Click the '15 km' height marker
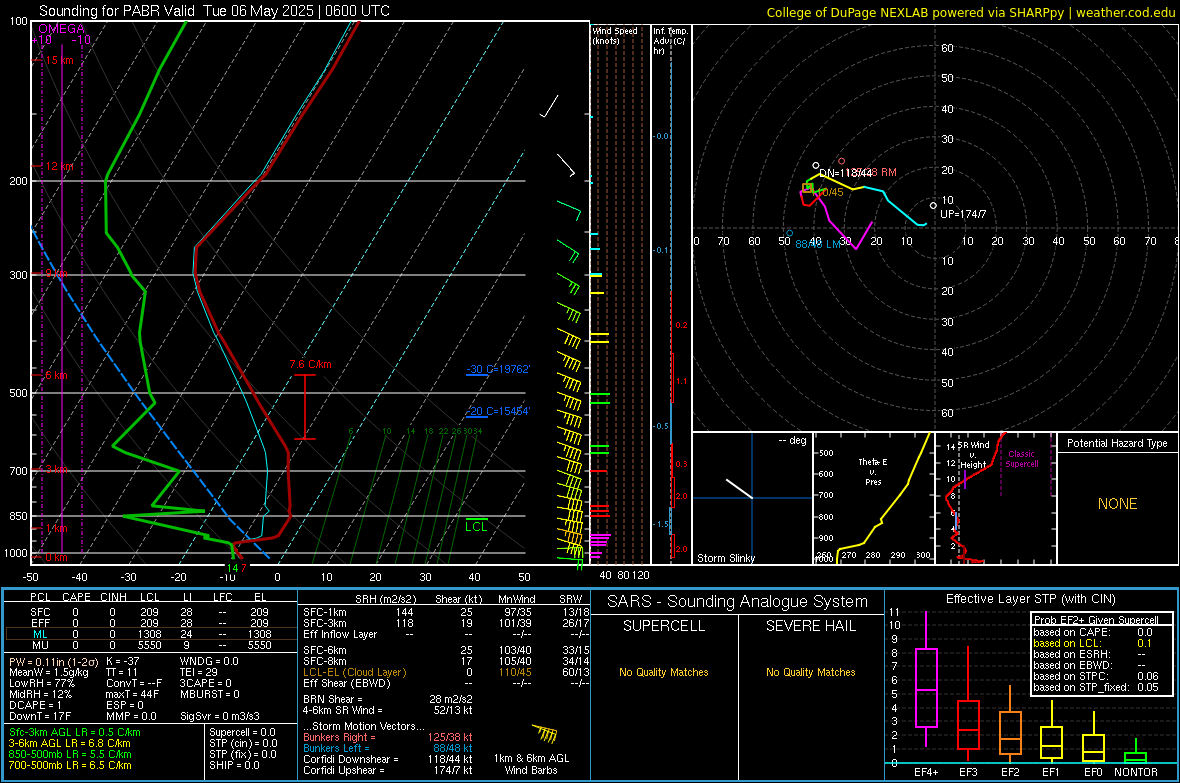The height and width of the screenshot is (783, 1180). click(x=59, y=60)
